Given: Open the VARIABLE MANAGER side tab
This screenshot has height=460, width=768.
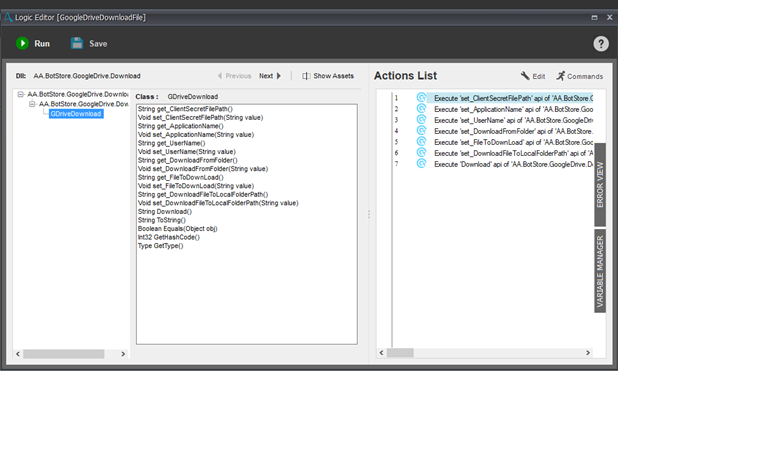Looking at the screenshot, I should pos(600,271).
